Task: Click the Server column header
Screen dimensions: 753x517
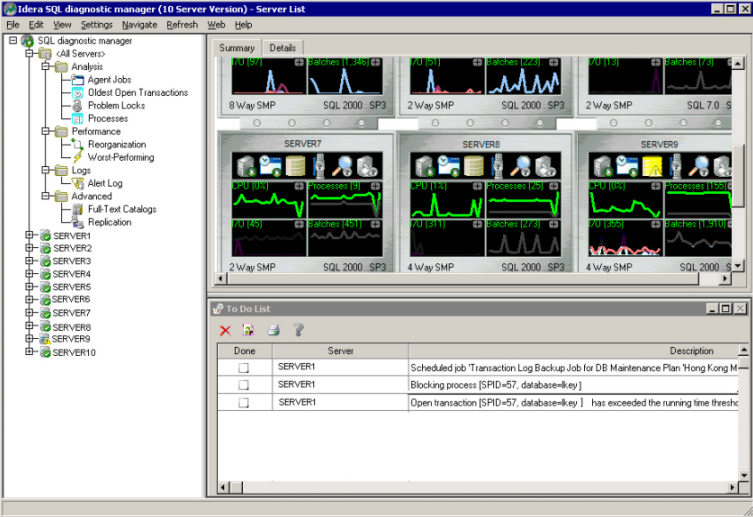Action: pos(340,351)
